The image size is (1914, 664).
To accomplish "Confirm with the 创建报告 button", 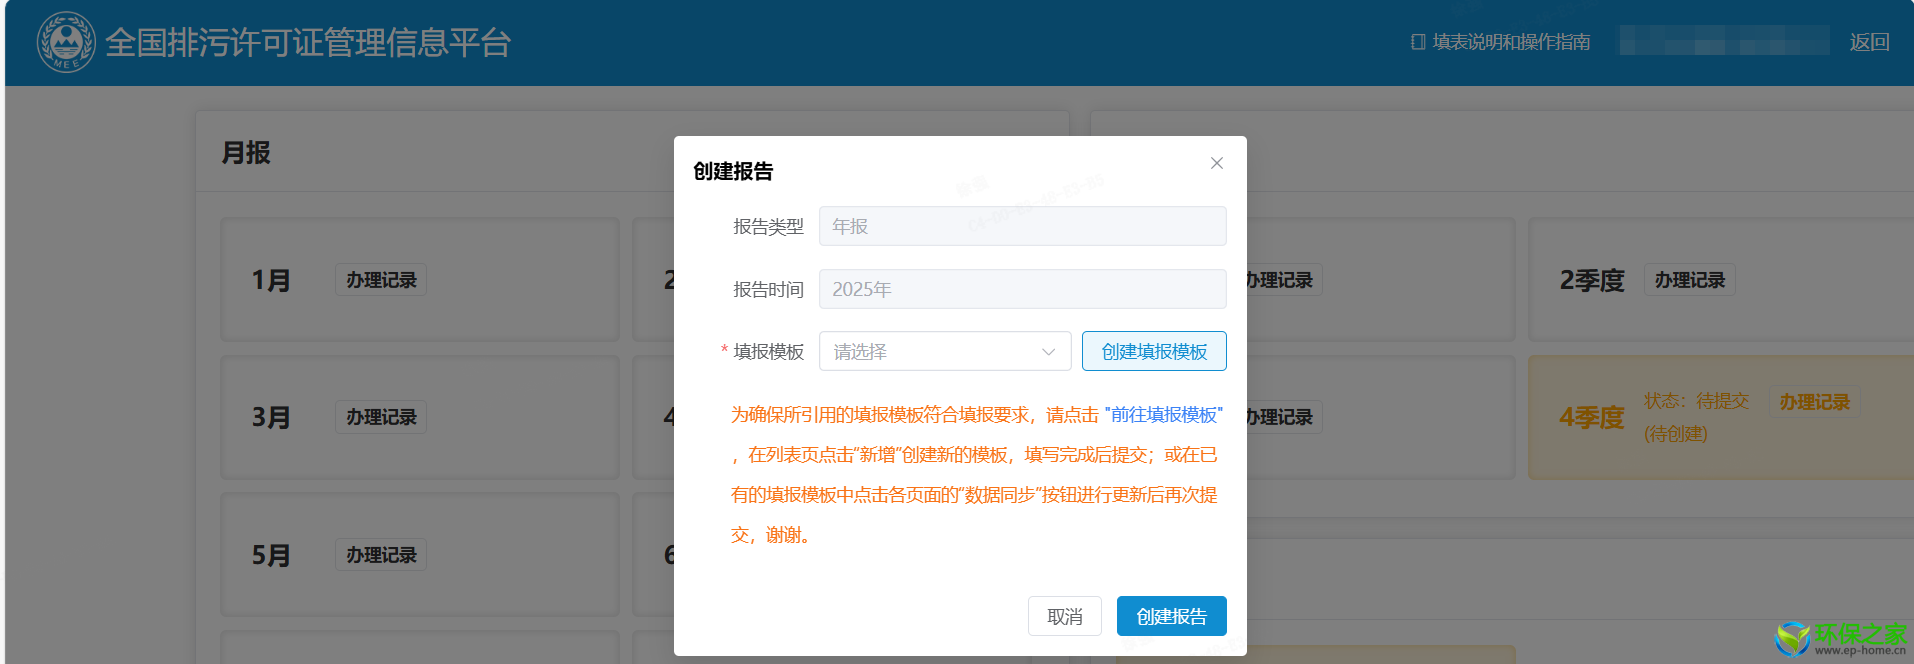I will pos(1171,617).
